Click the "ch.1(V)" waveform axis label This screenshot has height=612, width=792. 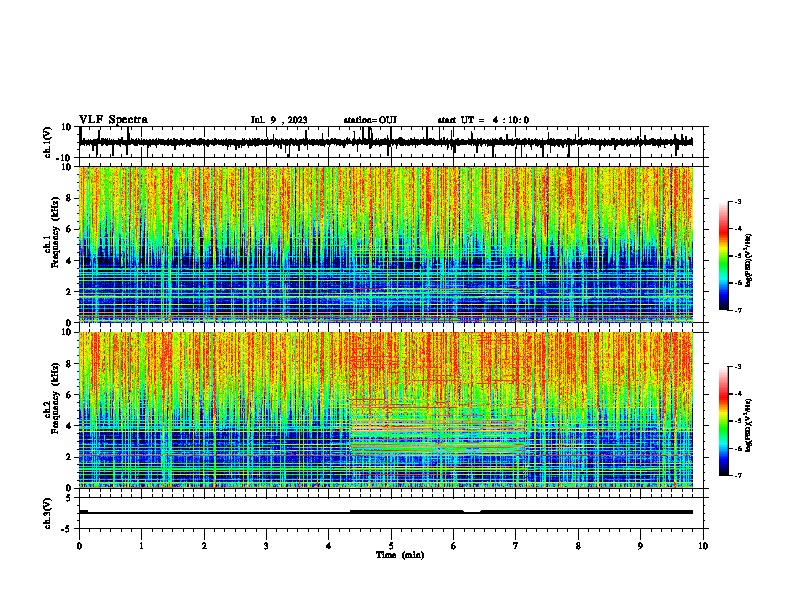(48, 142)
